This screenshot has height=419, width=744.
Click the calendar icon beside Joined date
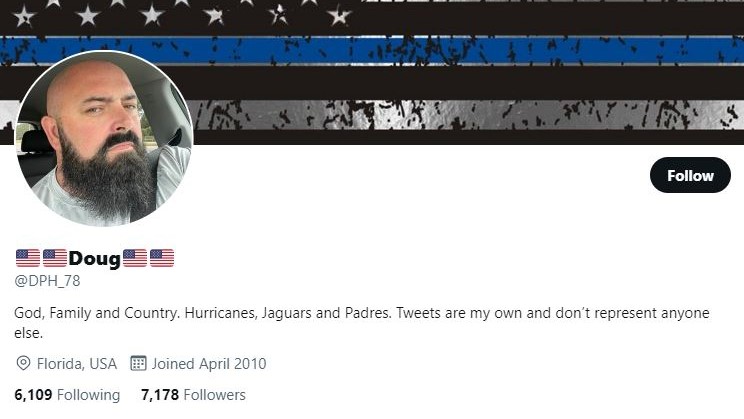pyautogui.click(x=138, y=363)
